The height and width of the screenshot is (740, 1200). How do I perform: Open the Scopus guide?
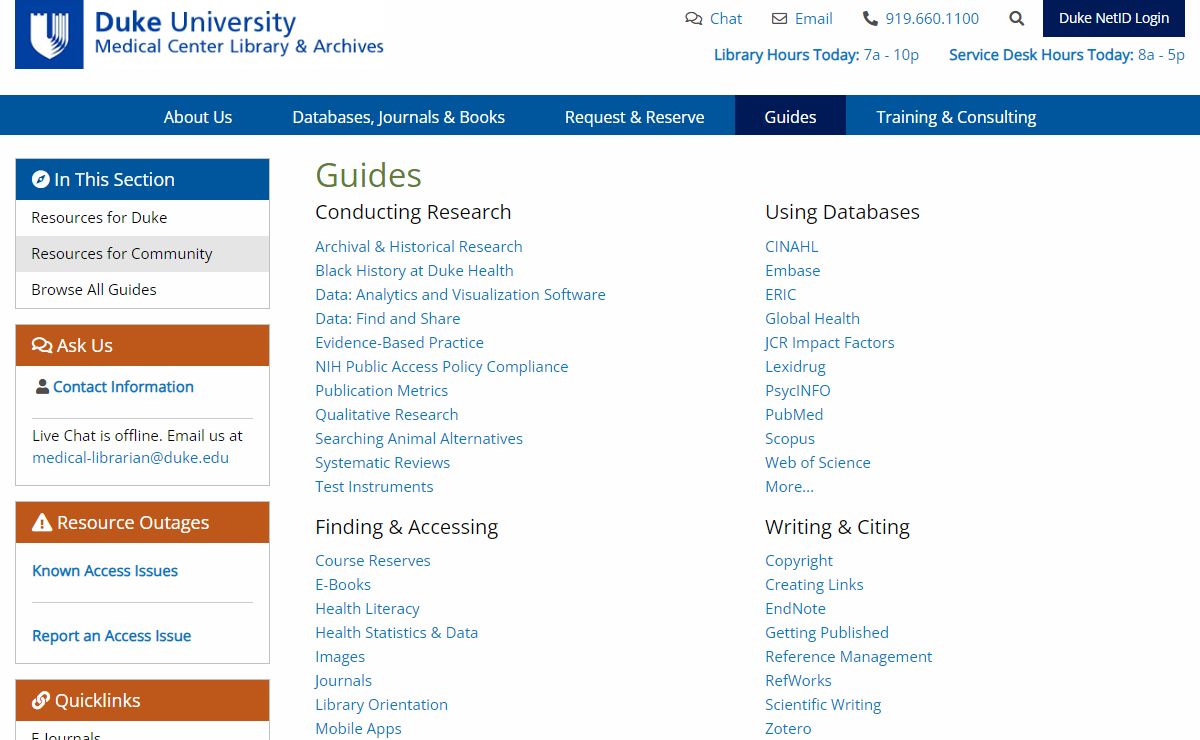point(789,438)
